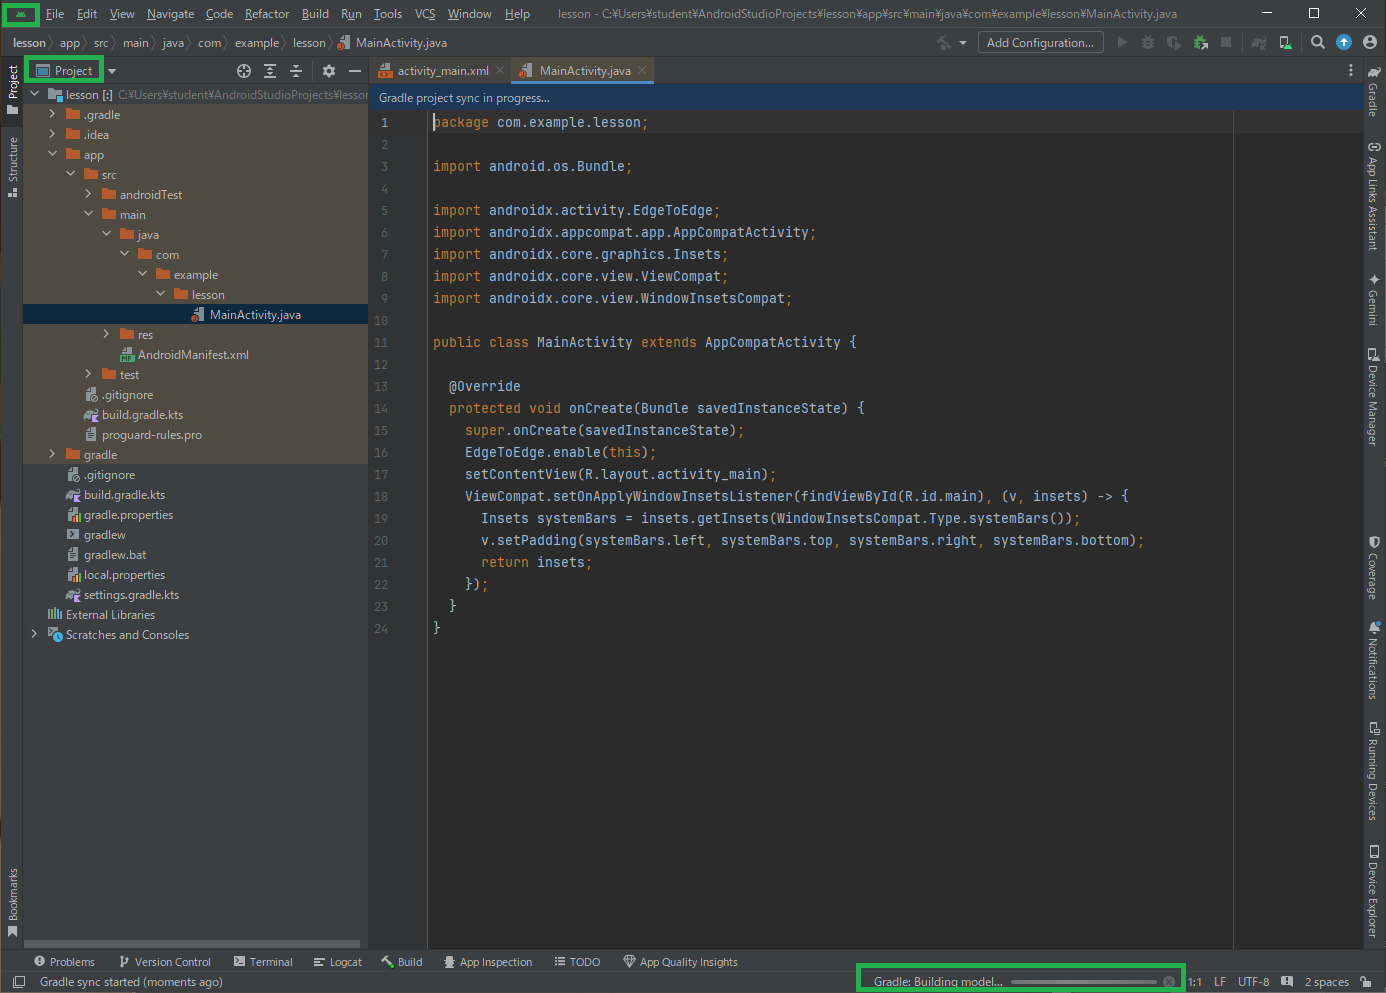Click Gradle Building model progress bar
1386x993 pixels.
pyautogui.click(x=1084, y=982)
